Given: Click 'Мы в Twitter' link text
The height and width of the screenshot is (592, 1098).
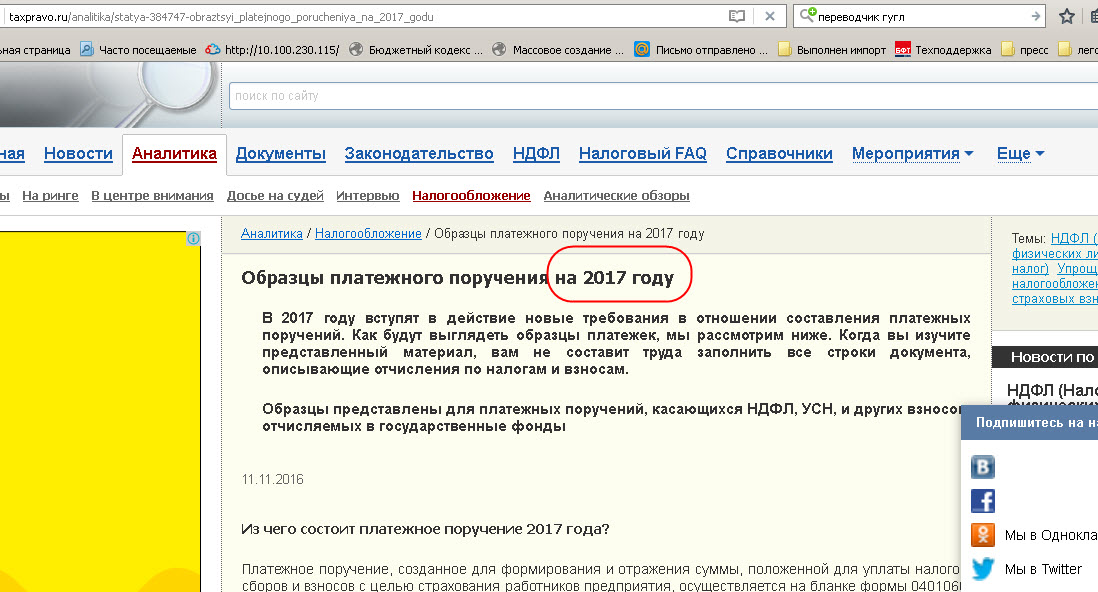Looking at the screenshot, I should 1043,570.
